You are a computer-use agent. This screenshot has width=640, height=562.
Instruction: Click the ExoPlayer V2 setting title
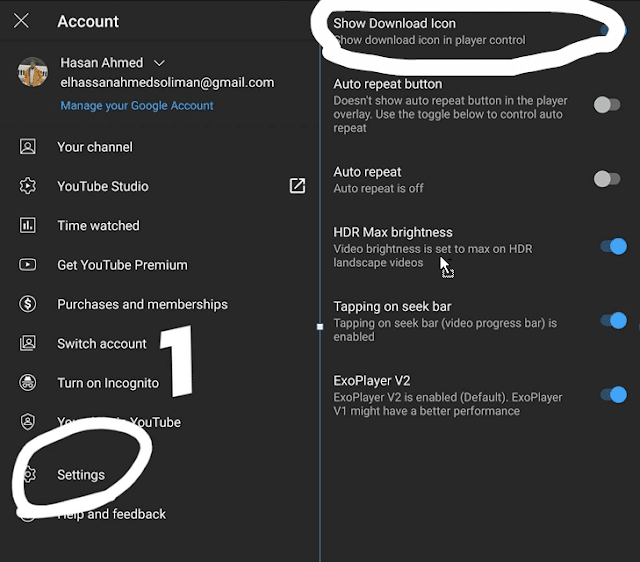point(372,381)
